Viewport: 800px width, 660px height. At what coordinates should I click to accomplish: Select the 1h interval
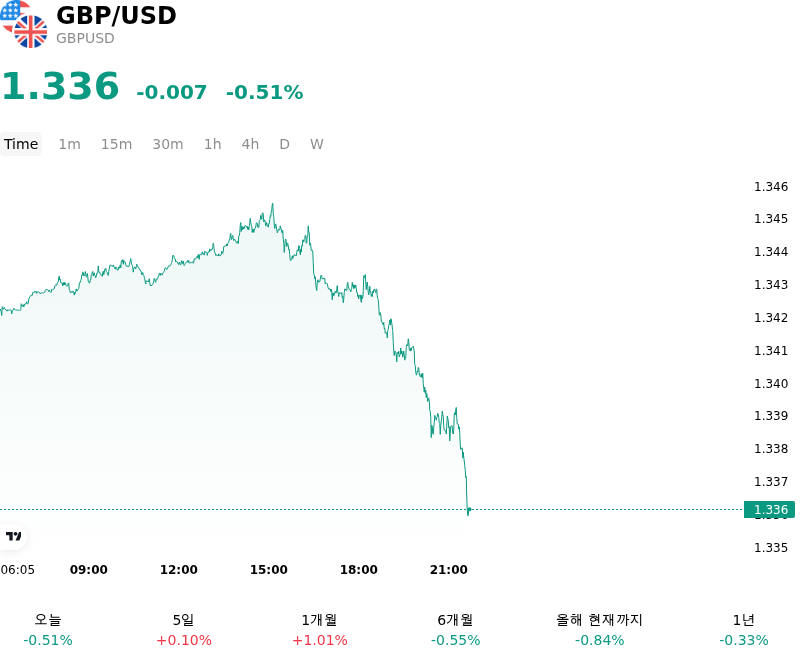point(213,144)
